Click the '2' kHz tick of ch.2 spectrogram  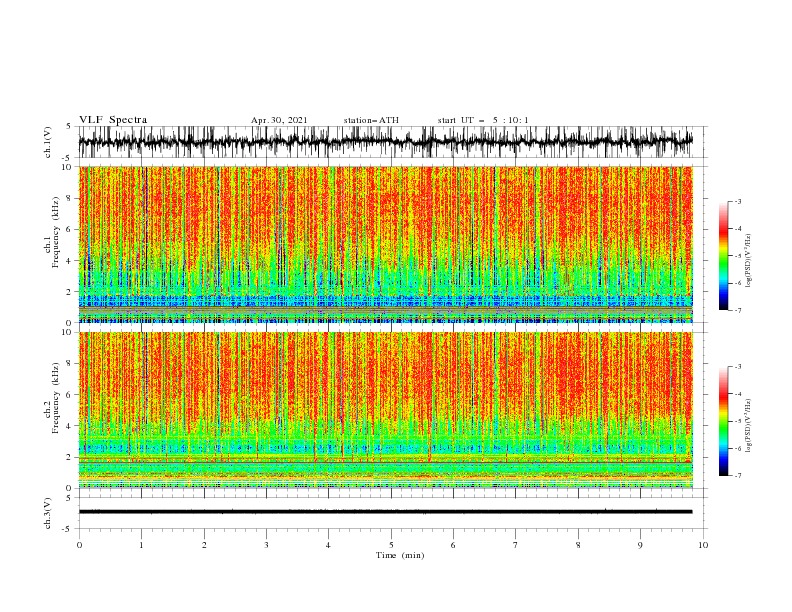pyautogui.click(x=68, y=457)
